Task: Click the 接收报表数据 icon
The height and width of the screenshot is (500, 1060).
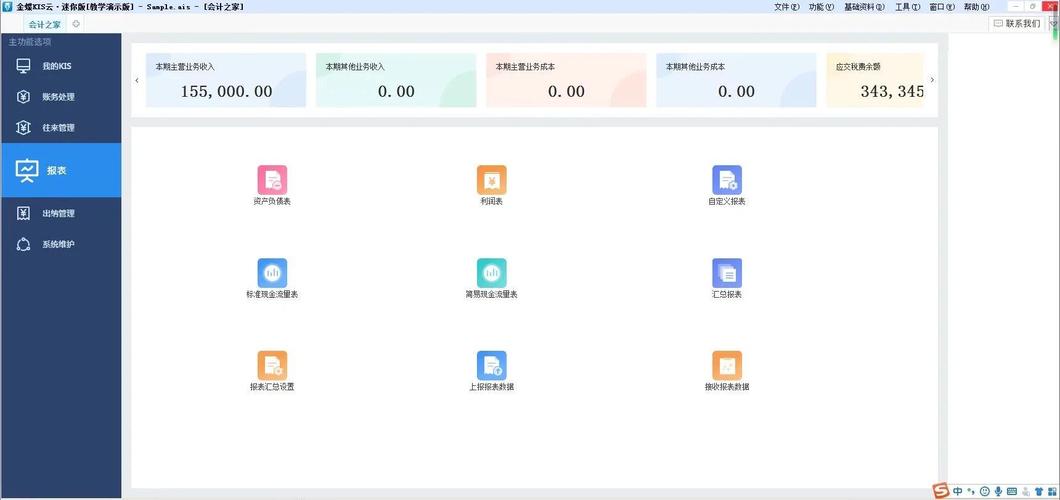Action: [x=726, y=365]
